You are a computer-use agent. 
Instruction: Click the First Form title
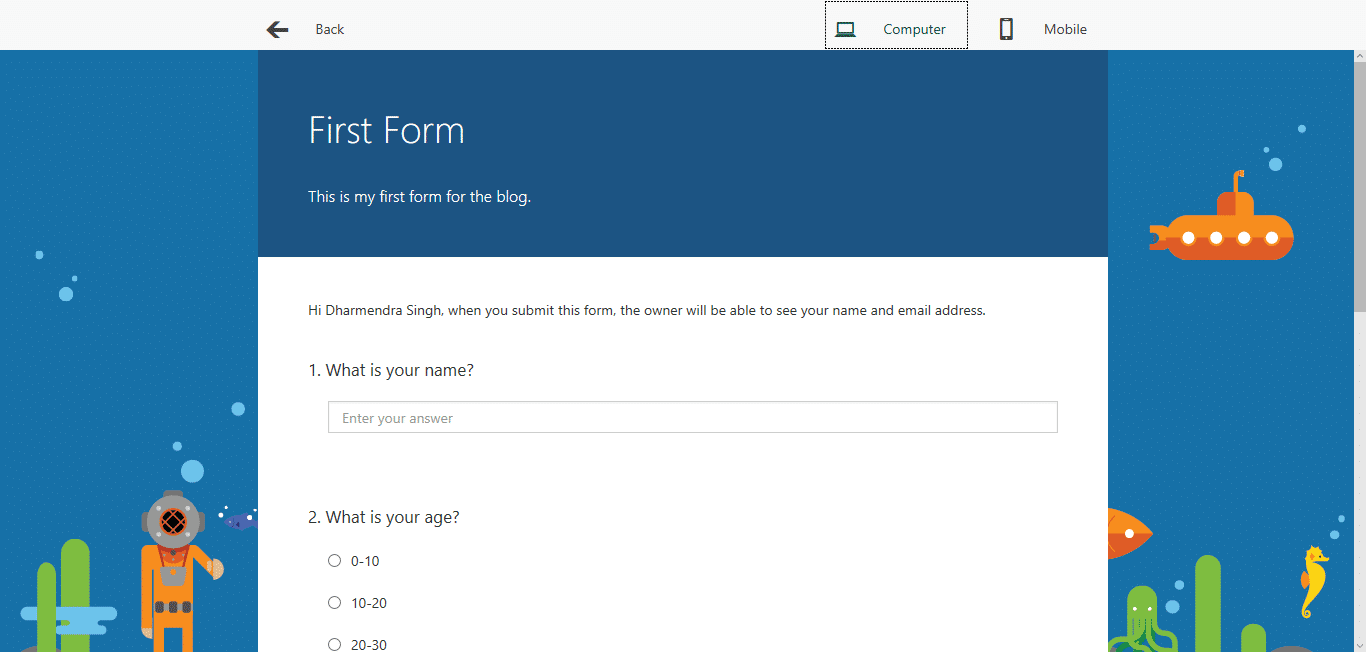tap(386, 130)
